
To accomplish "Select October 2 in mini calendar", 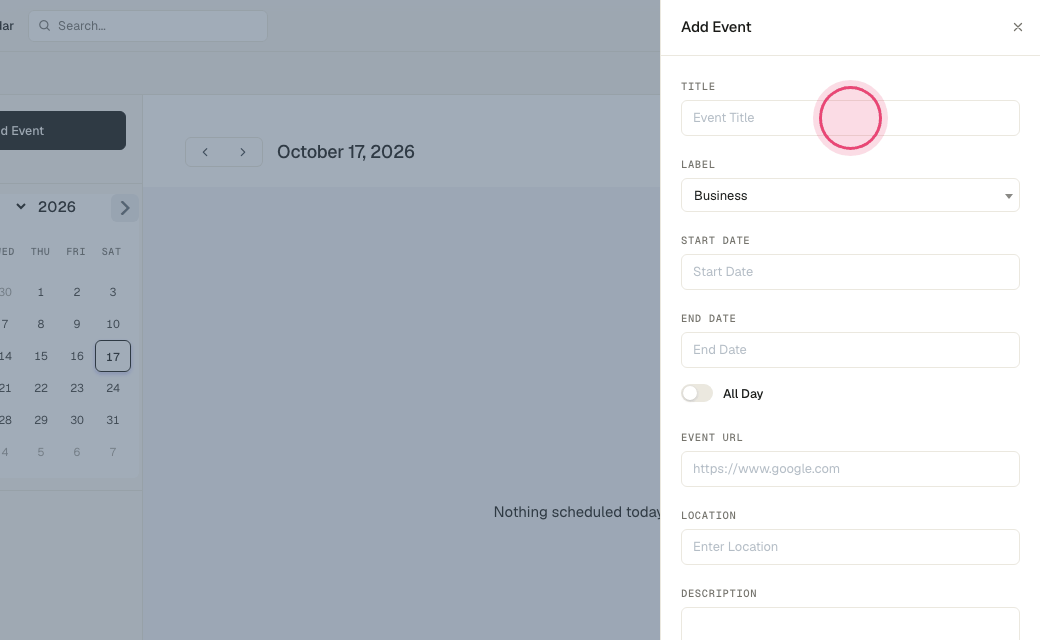I will pyautogui.click(x=77, y=292).
